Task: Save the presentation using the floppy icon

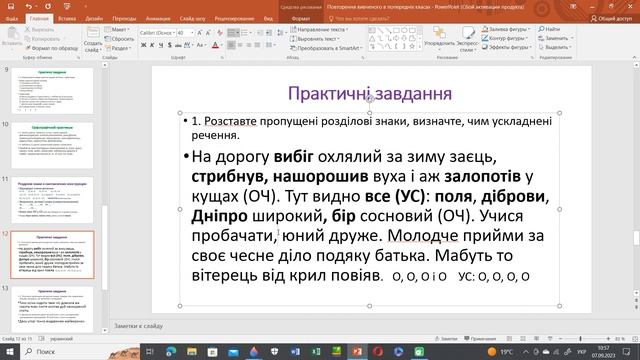Action: click(x=11, y=7)
